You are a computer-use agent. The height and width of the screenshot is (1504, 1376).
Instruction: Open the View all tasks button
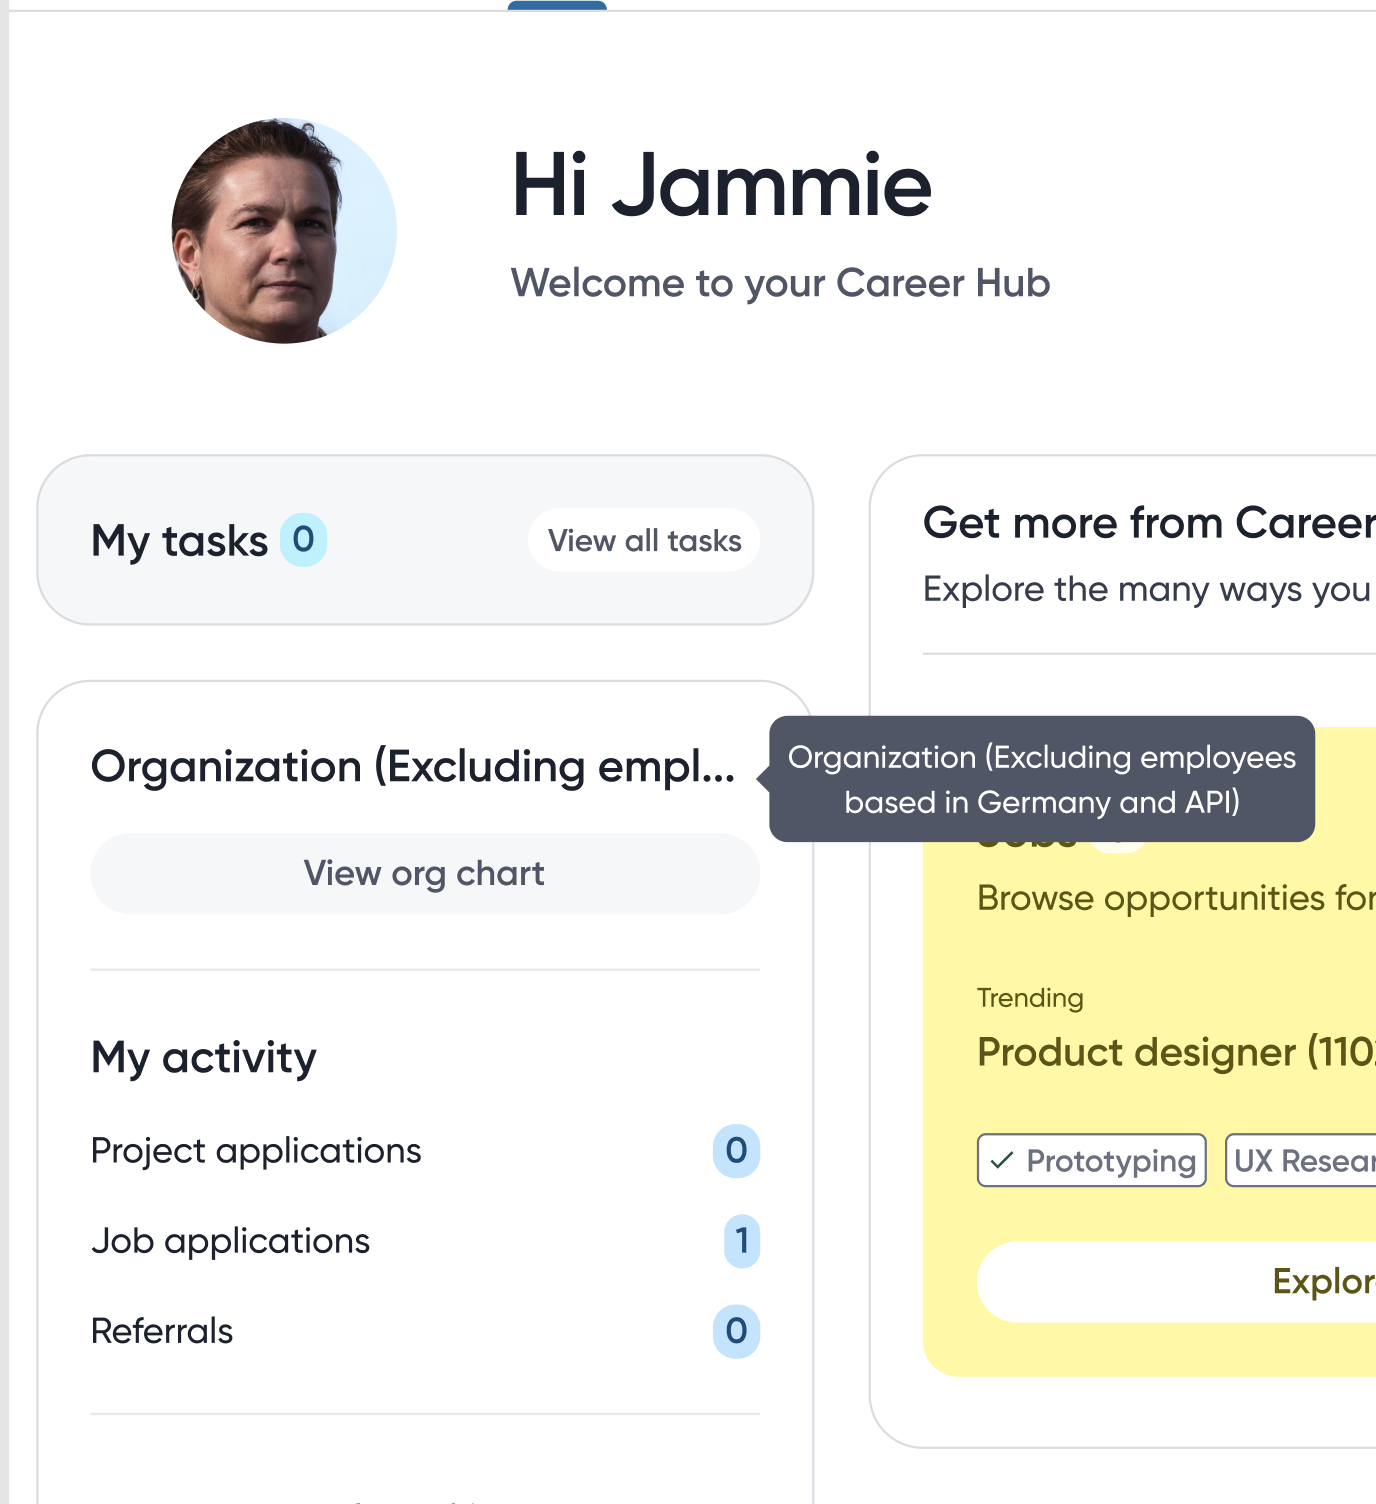coord(644,540)
